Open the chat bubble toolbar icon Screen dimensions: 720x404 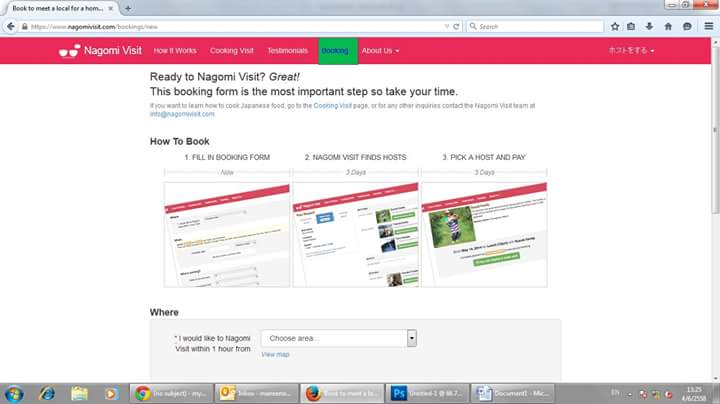coord(687,27)
